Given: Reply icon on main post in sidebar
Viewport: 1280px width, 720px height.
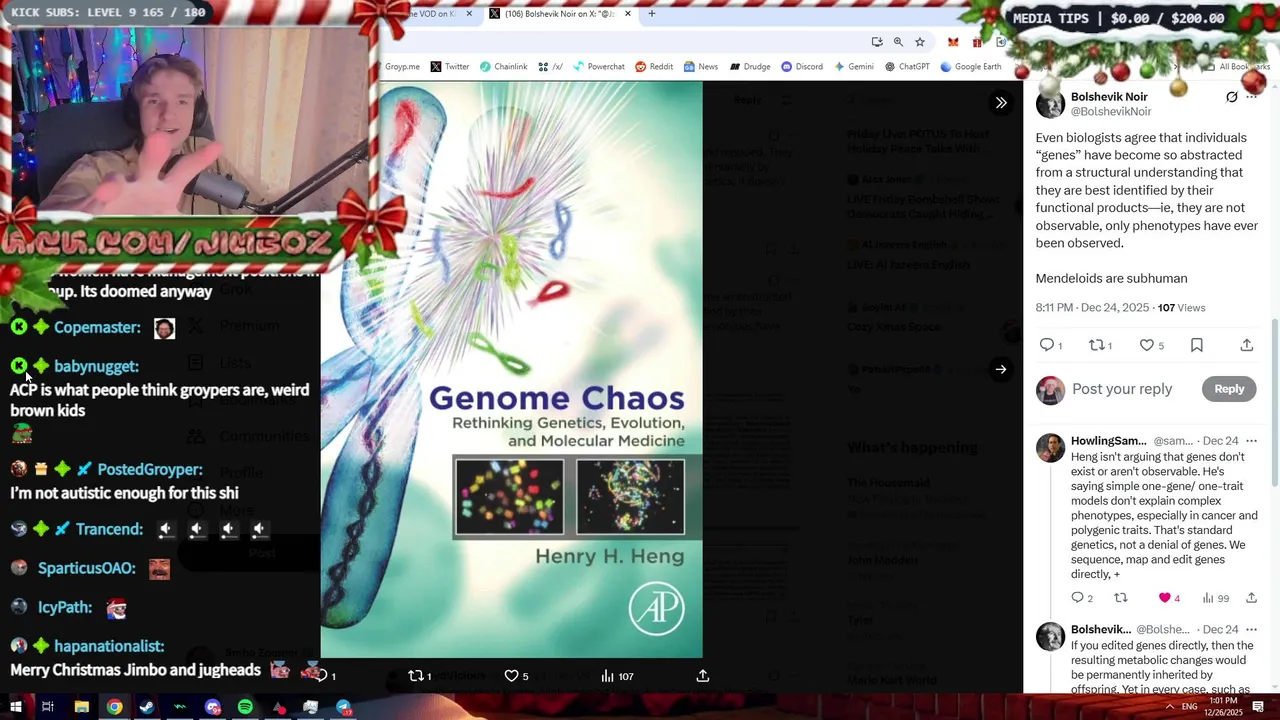Looking at the screenshot, I should point(1047,345).
